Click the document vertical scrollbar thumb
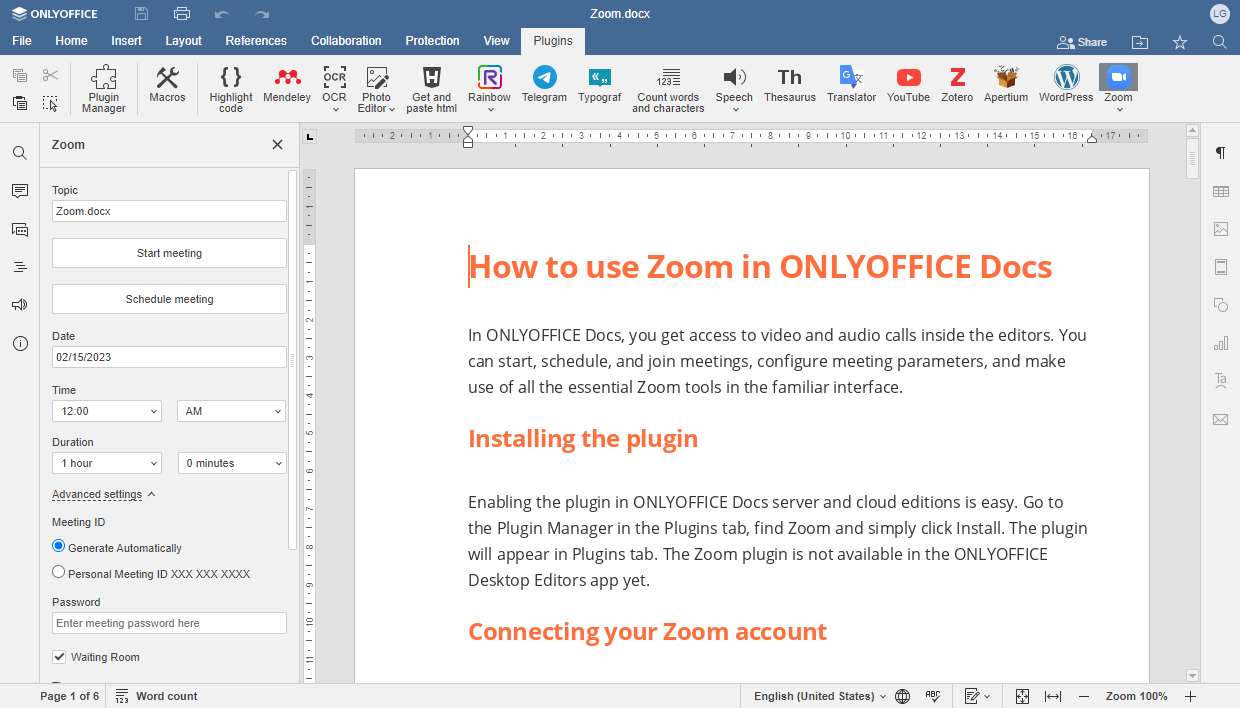This screenshot has width=1240, height=708. pyautogui.click(x=1192, y=159)
